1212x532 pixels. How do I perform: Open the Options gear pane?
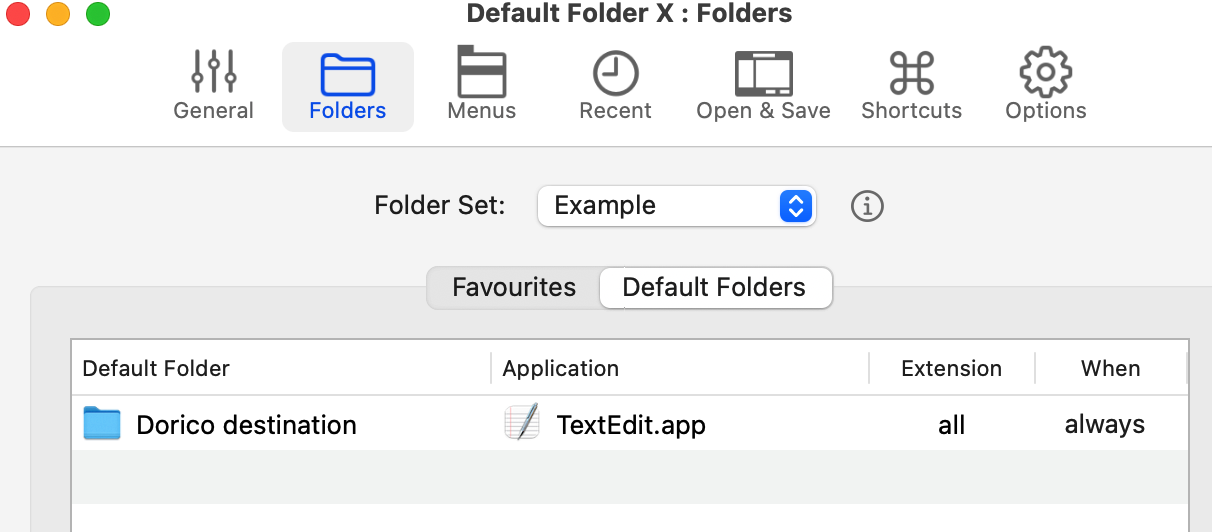click(1045, 86)
